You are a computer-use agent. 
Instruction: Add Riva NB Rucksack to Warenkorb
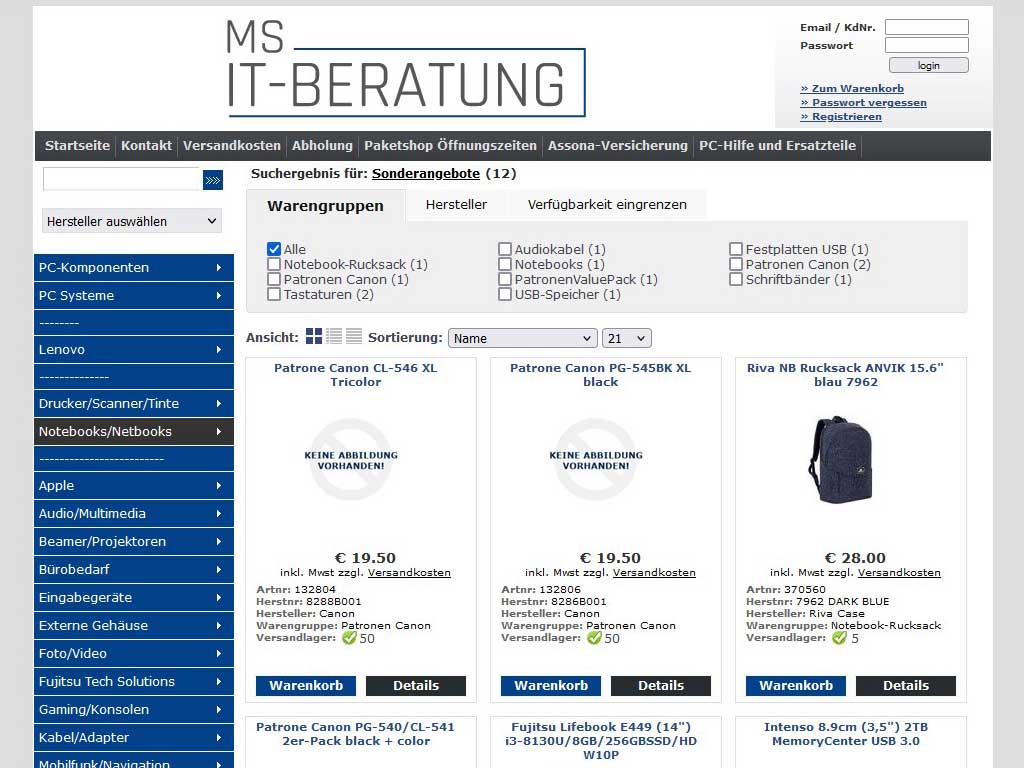(x=795, y=686)
